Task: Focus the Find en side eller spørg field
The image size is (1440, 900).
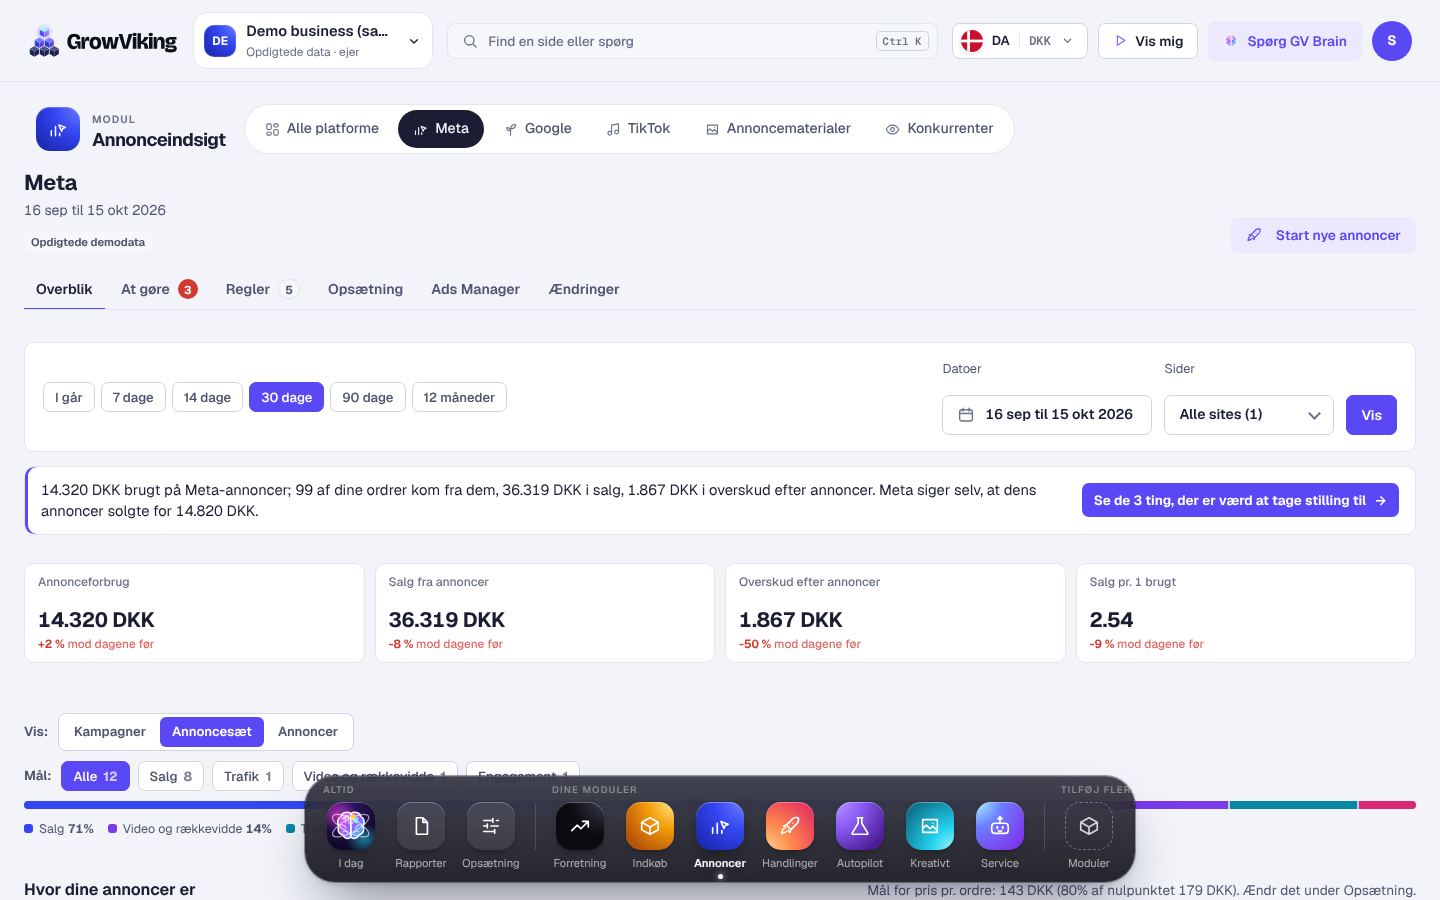Action: click(x=692, y=41)
